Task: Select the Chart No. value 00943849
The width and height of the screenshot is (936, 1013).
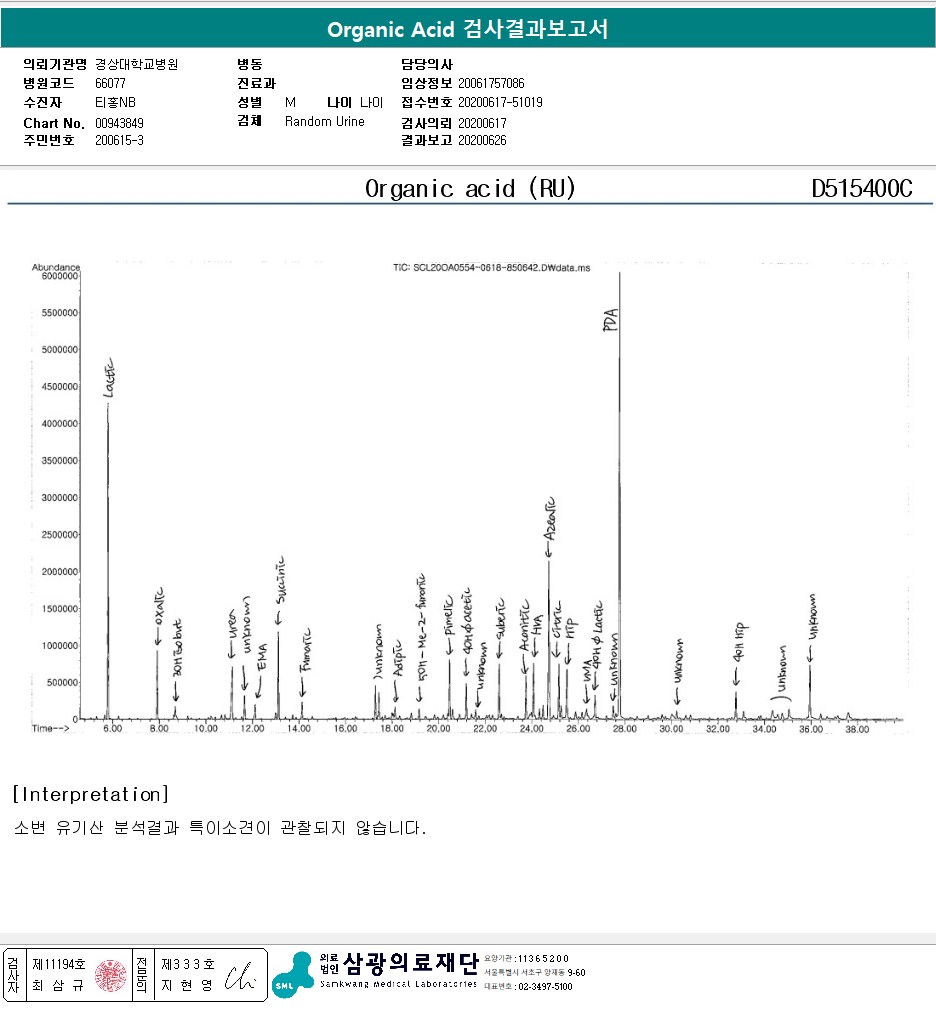Action: pos(119,123)
